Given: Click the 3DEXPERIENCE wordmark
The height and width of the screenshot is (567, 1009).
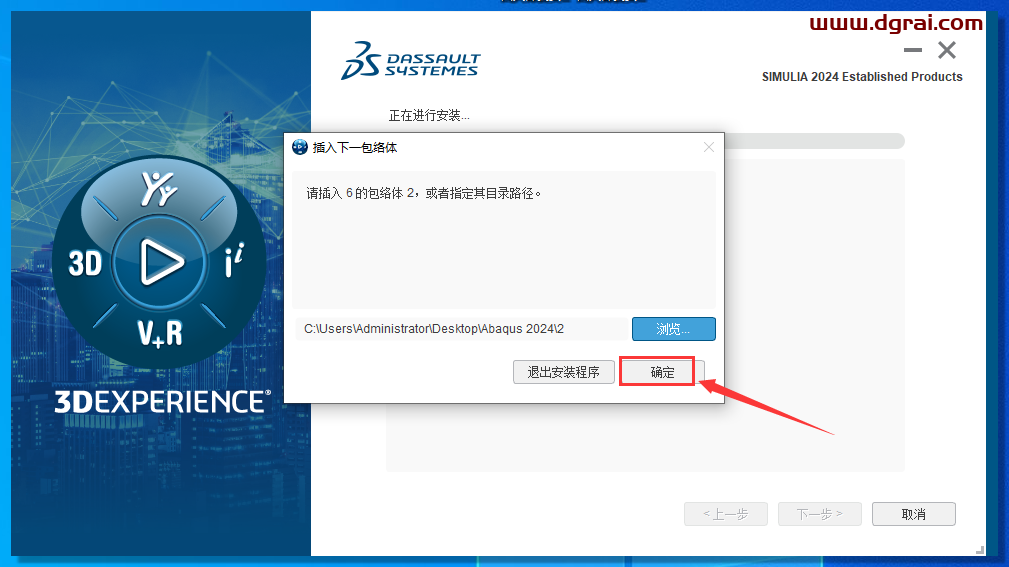Looking at the screenshot, I should (x=162, y=402).
